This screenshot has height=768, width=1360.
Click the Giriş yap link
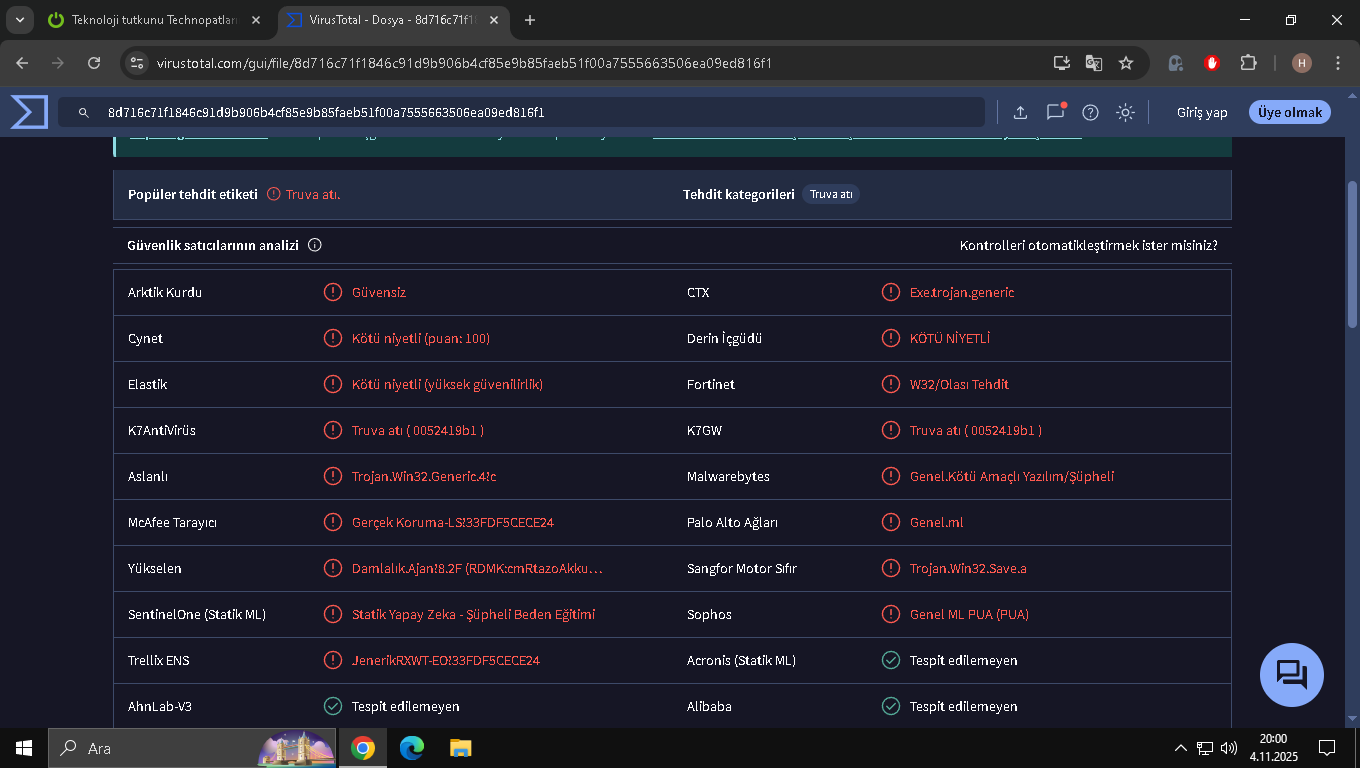pyautogui.click(x=1202, y=112)
